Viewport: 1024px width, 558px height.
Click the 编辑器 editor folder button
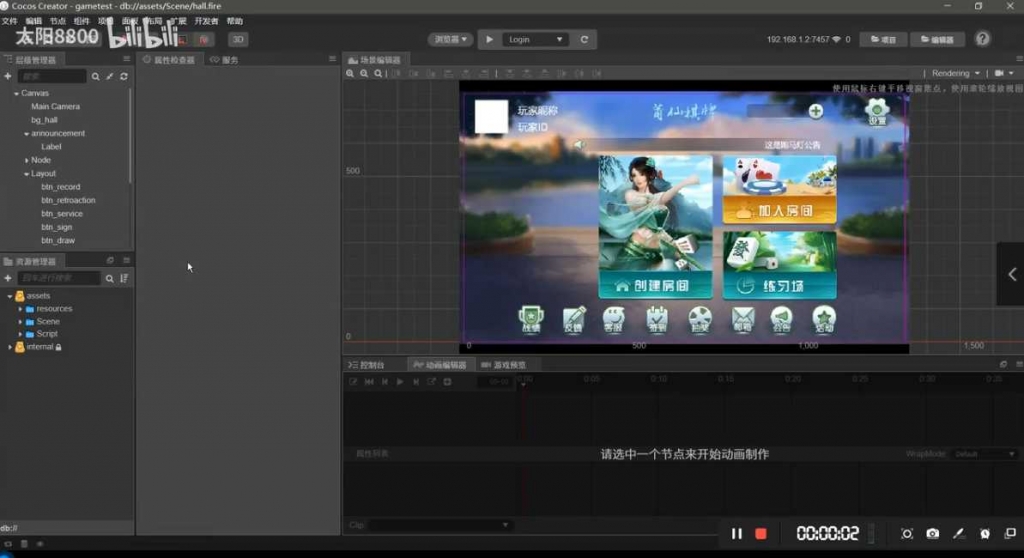click(937, 39)
